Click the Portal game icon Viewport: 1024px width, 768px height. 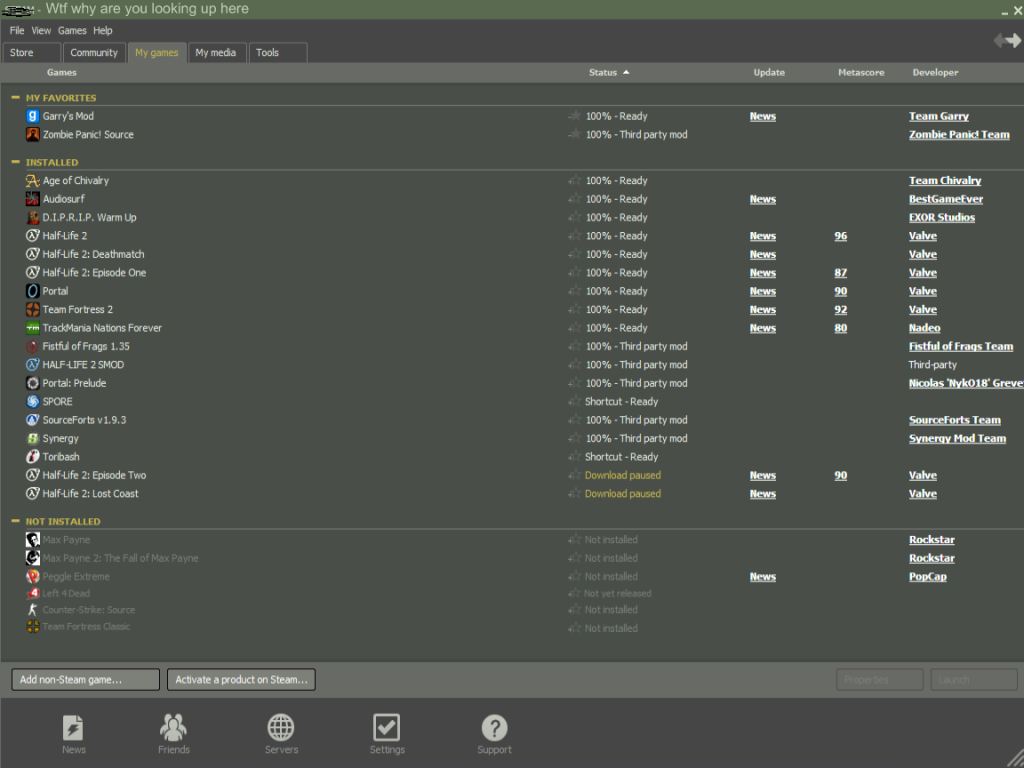click(x=33, y=291)
